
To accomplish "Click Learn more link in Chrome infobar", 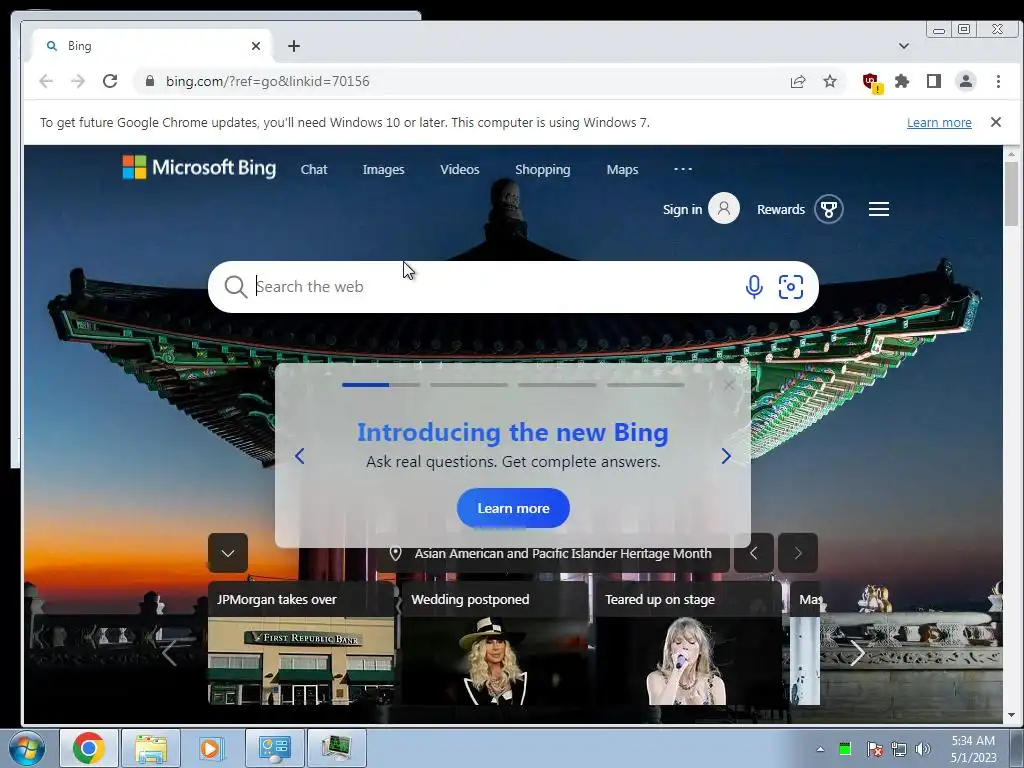I will (x=939, y=122).
